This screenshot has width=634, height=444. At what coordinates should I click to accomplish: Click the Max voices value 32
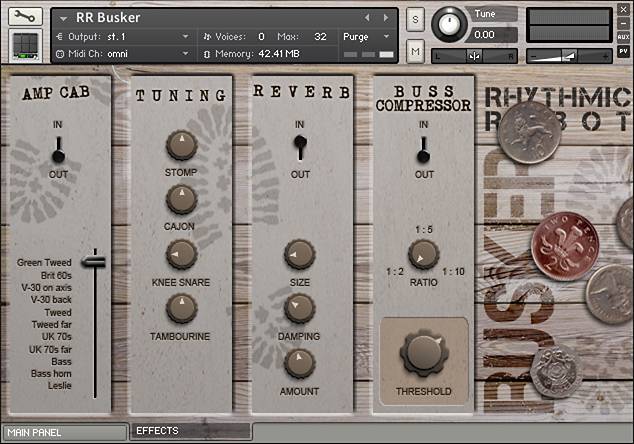click(320, 37)
